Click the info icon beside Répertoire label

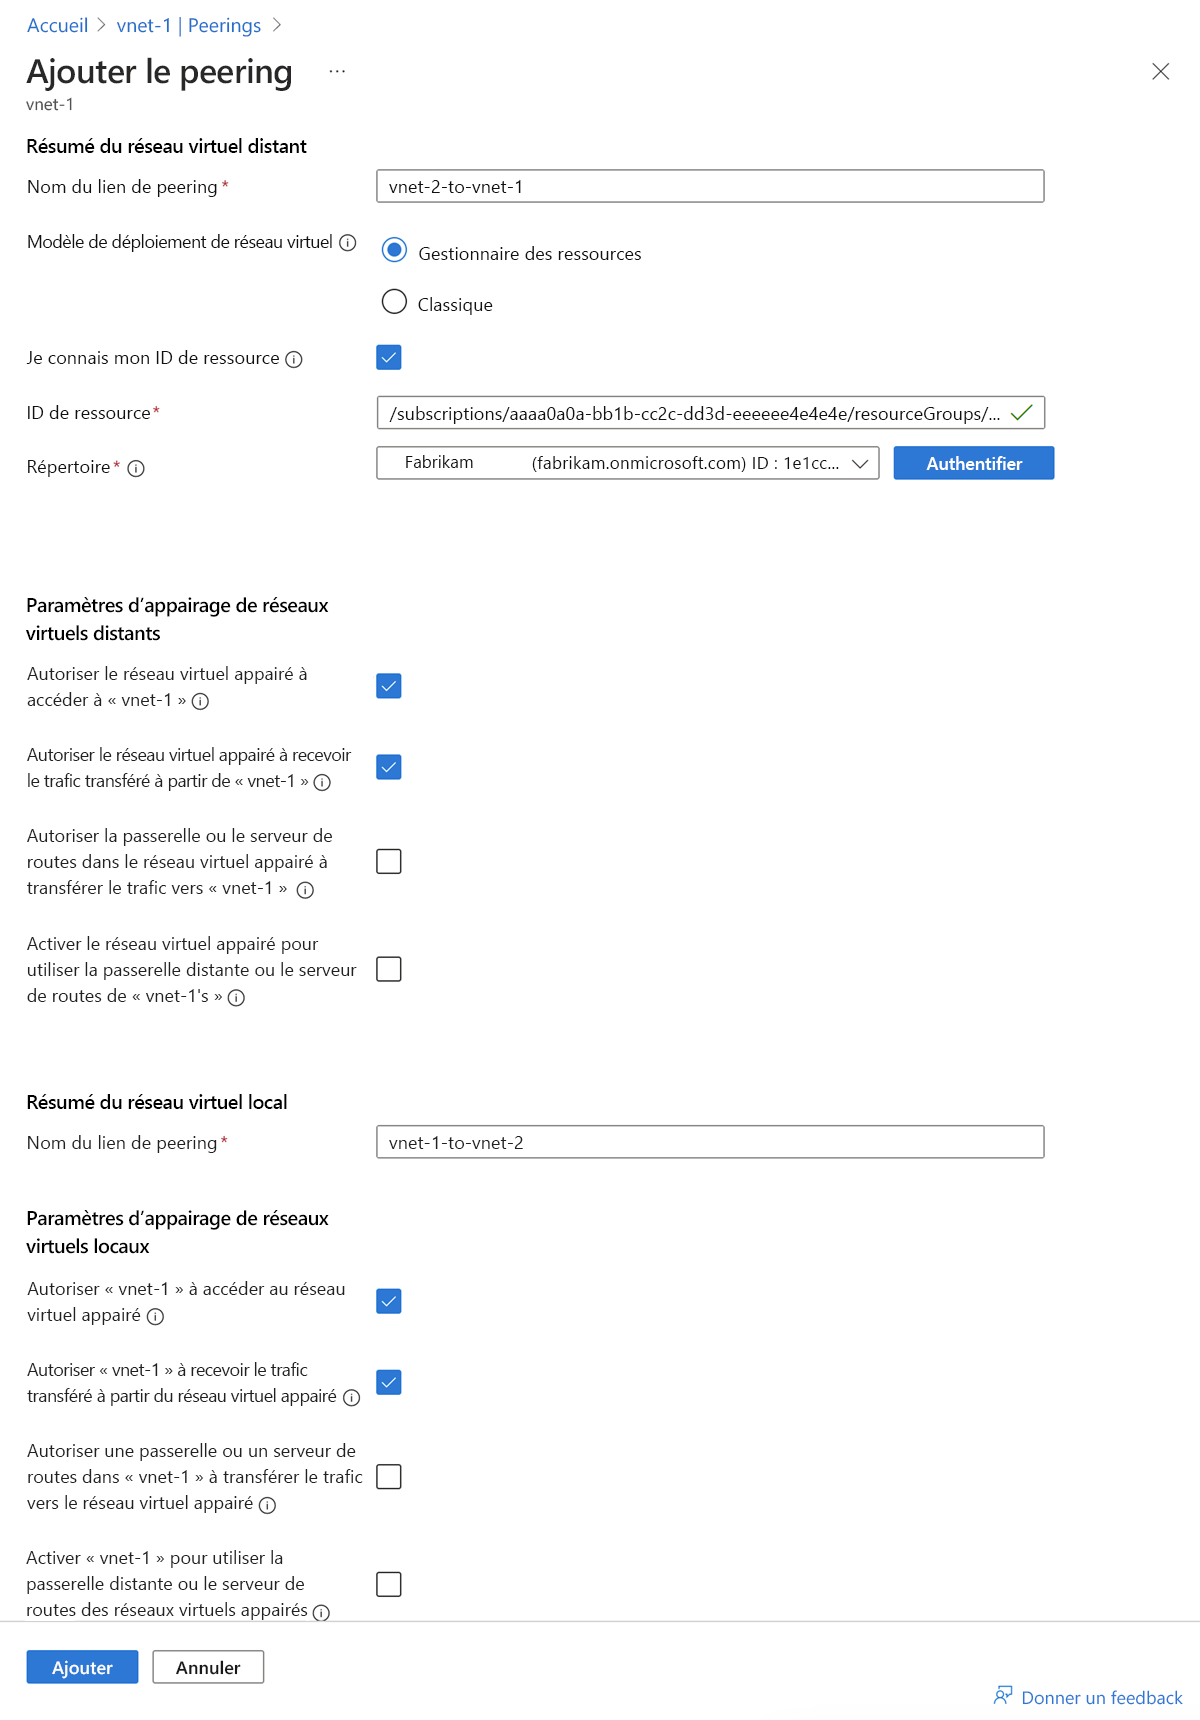coord(136,468)
